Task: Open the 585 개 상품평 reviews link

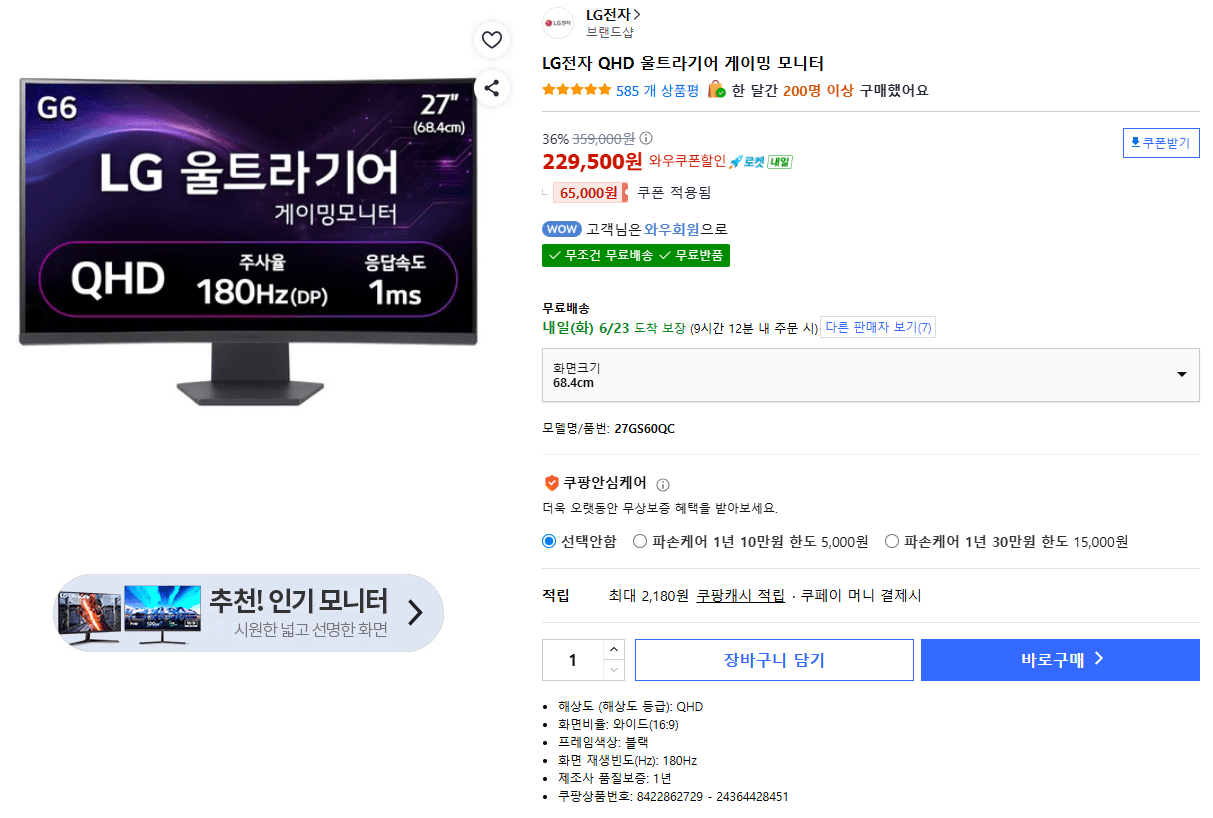Action: pyautogui.click(x=657, y=90)
